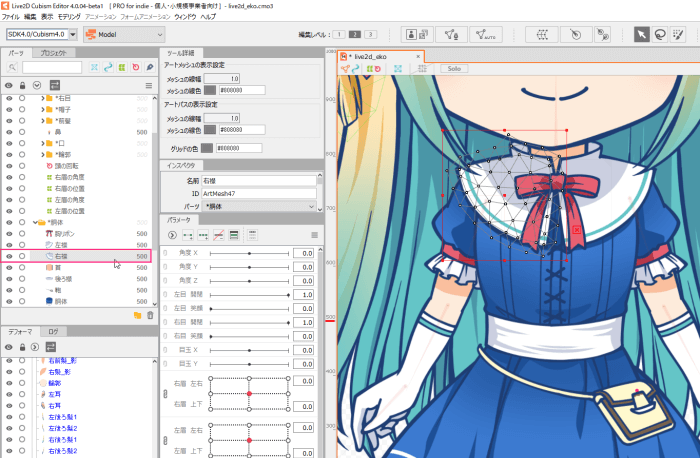
Task: Click the Parts panel search input box
Action: (52, 67)
